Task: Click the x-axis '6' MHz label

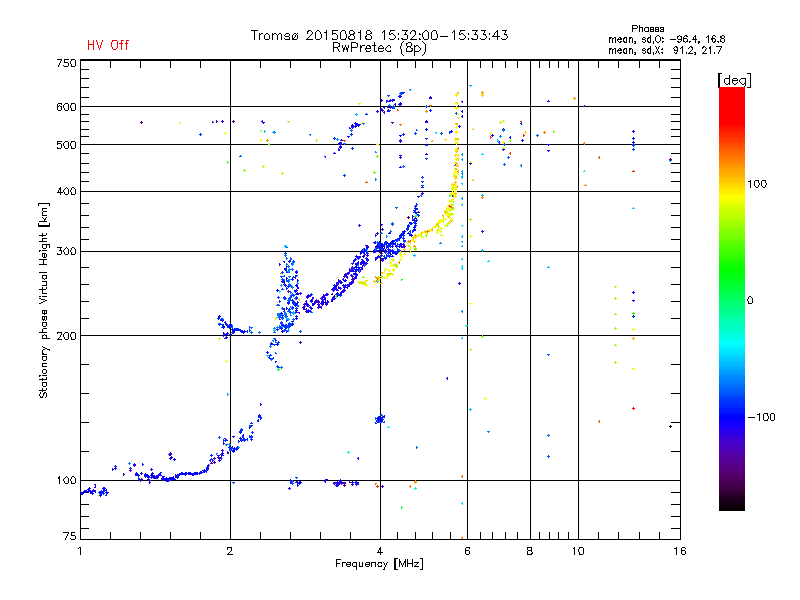Action: click(467, 551)
